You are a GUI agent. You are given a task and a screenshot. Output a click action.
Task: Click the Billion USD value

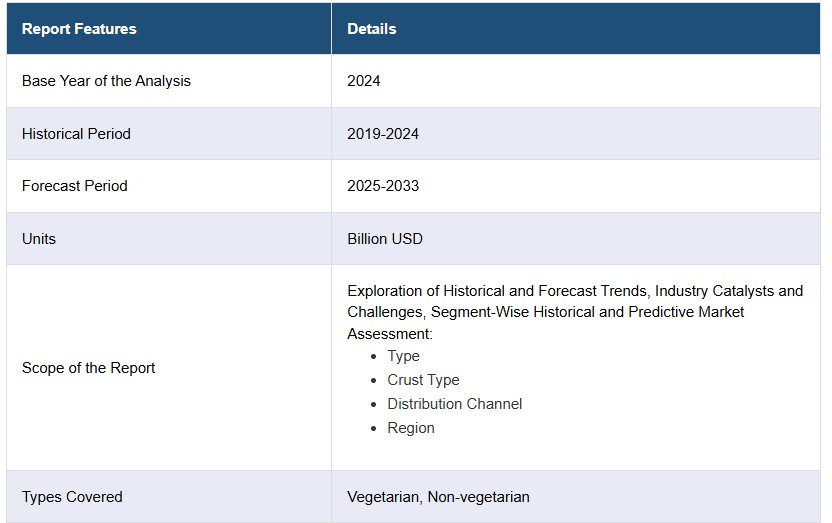click(385, 239)
